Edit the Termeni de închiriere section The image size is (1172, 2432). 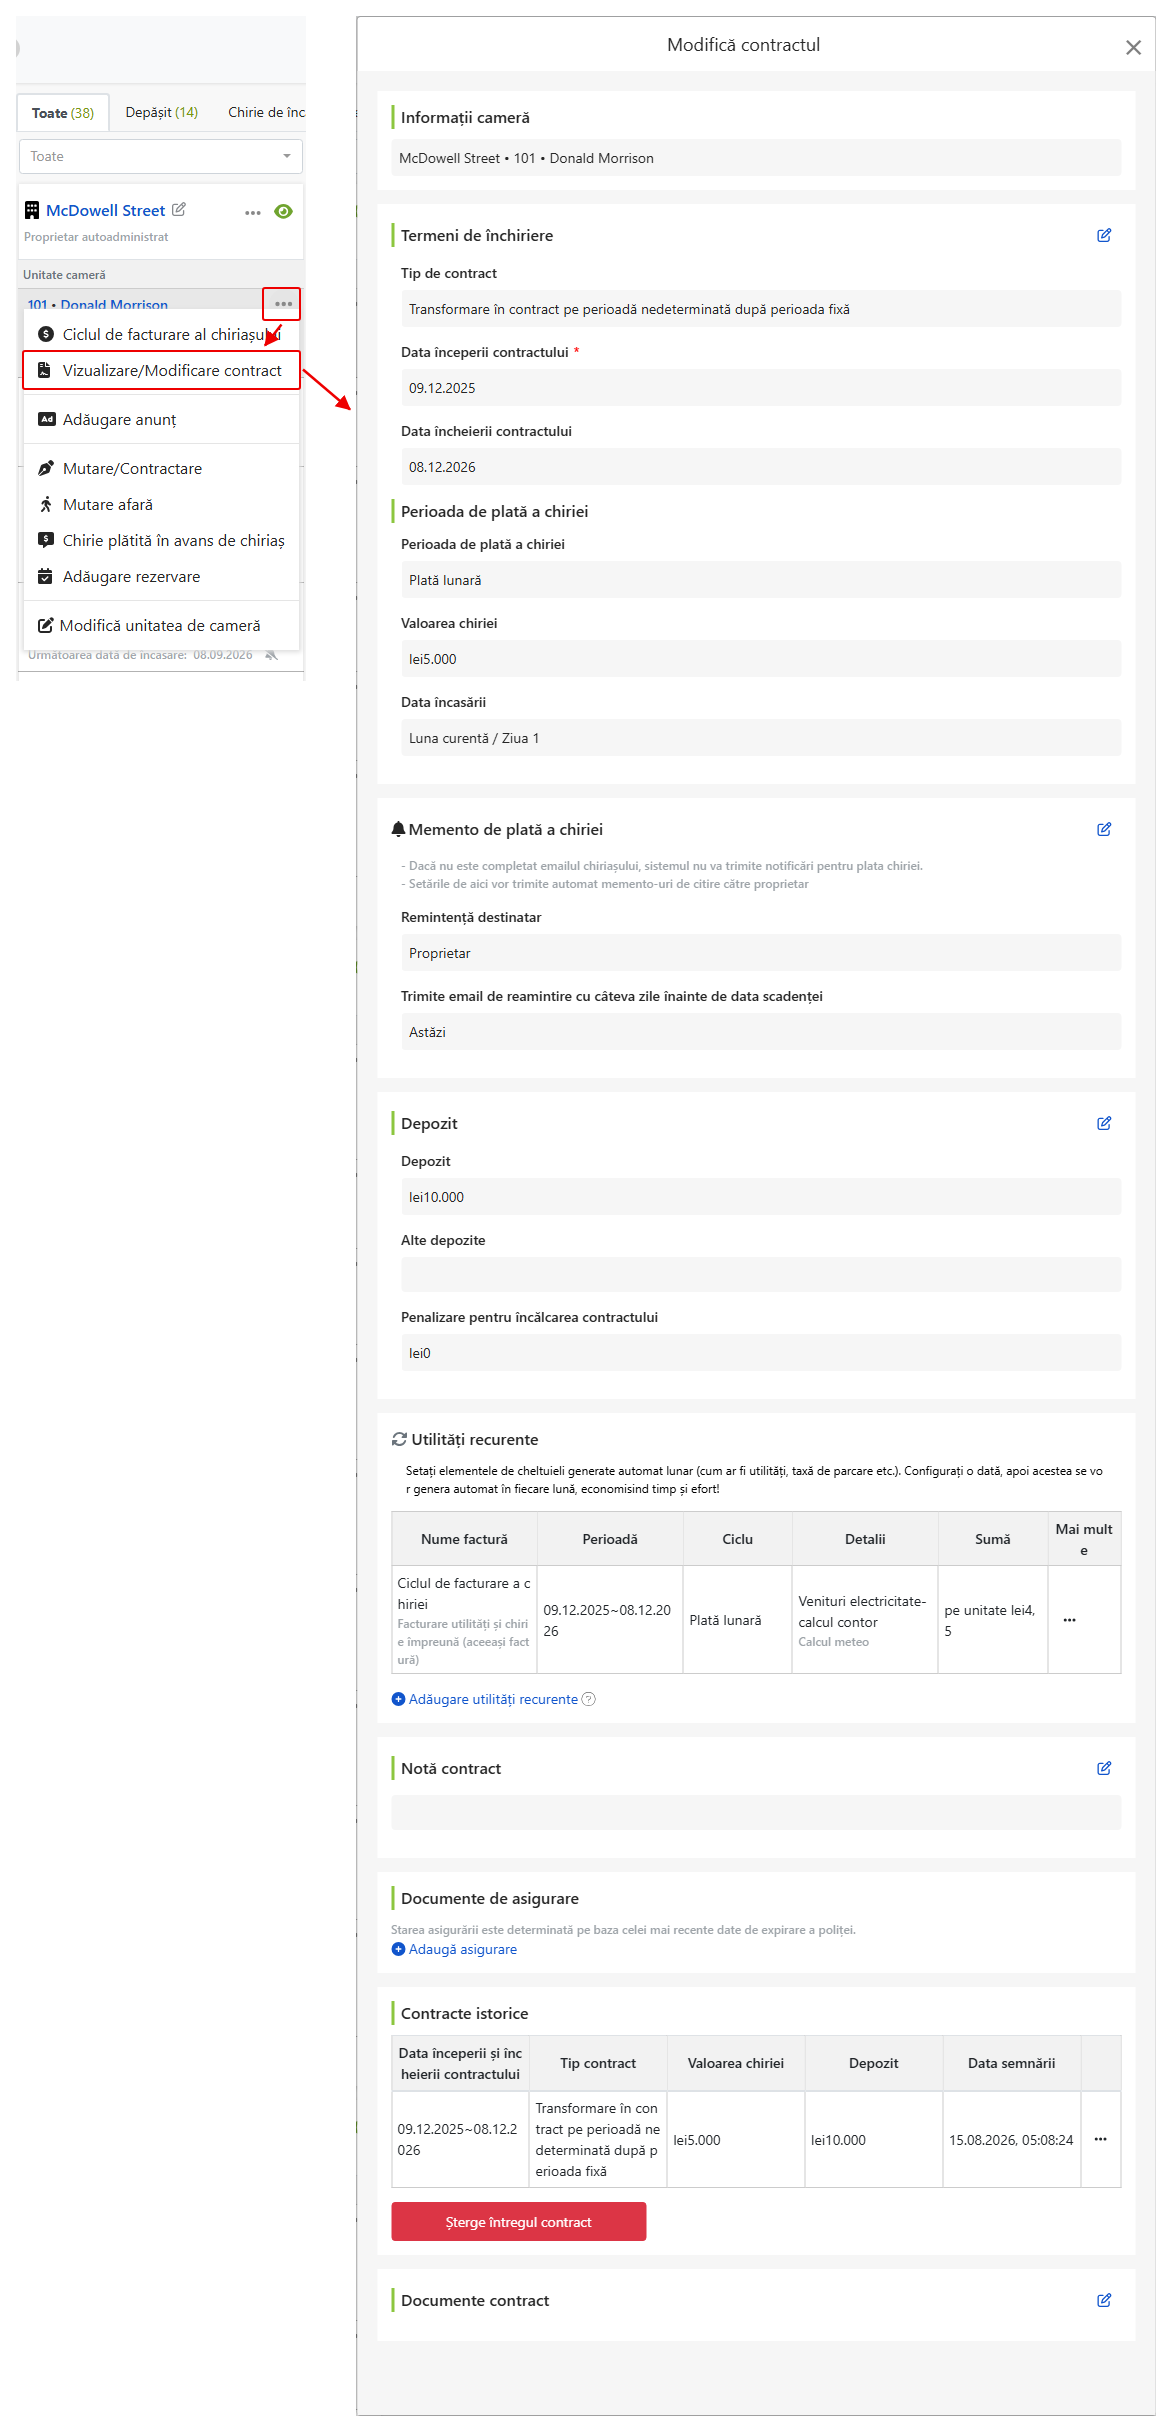(1104, 235)
